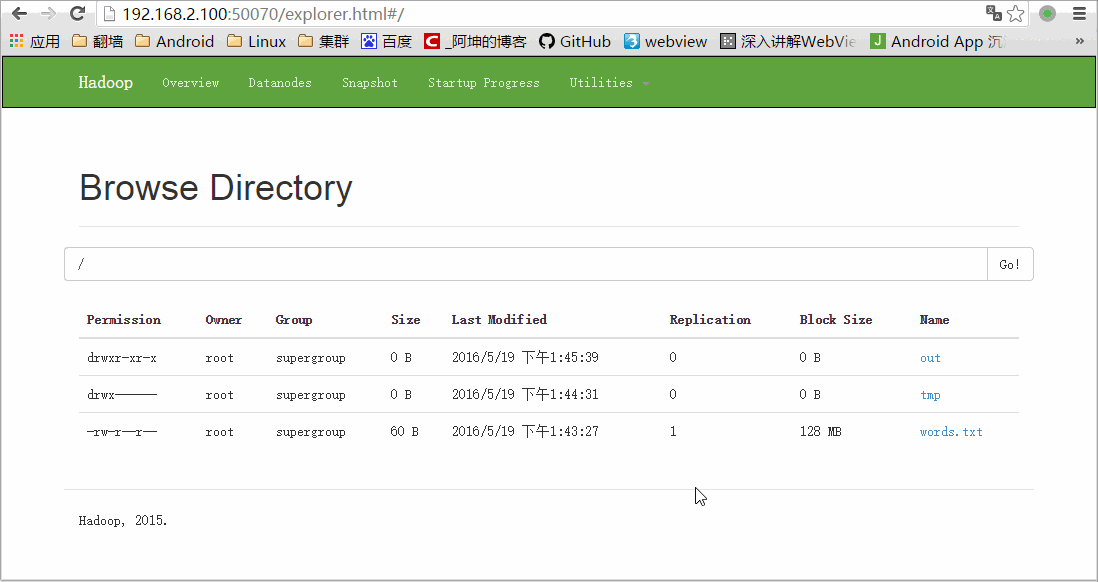Show more bookmarks via overflow chevron
The width and height of the screenshot is (1098, 582).
coord(1081,41)
